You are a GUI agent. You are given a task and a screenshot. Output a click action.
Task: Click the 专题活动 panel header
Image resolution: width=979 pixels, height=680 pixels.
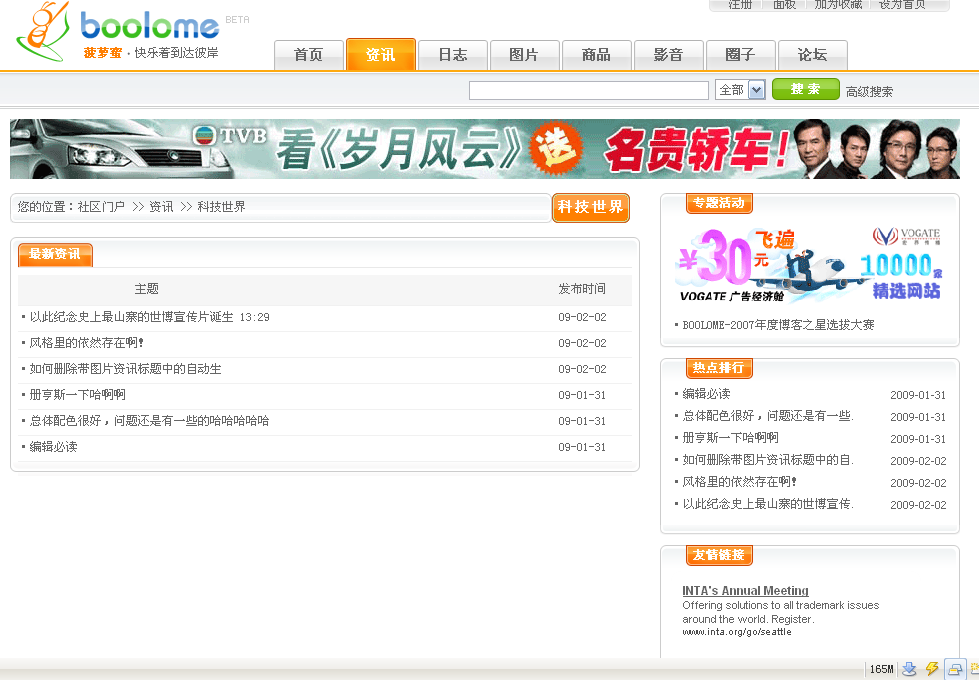pyautogui.click(x=719, y=203)
